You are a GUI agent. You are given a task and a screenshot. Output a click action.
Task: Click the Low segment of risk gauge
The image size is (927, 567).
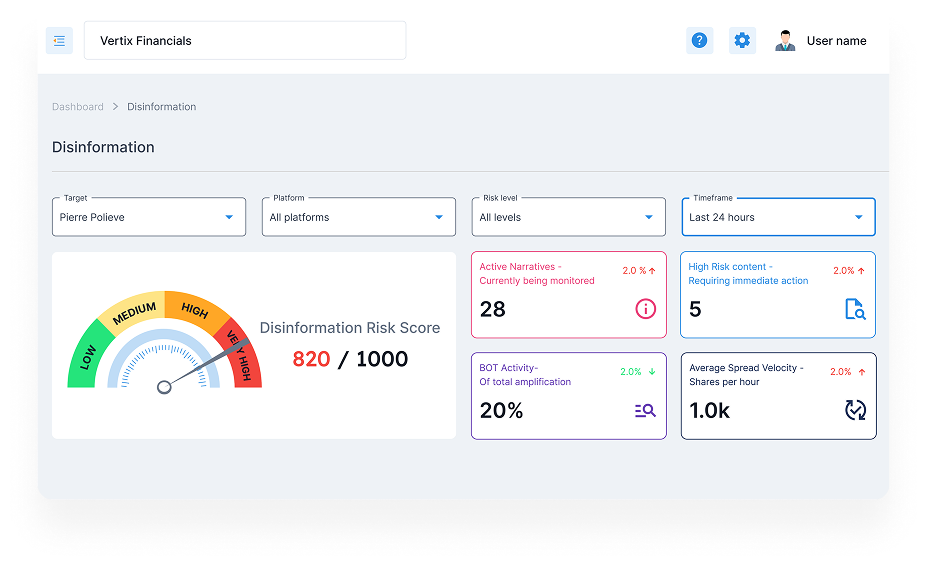87,357
